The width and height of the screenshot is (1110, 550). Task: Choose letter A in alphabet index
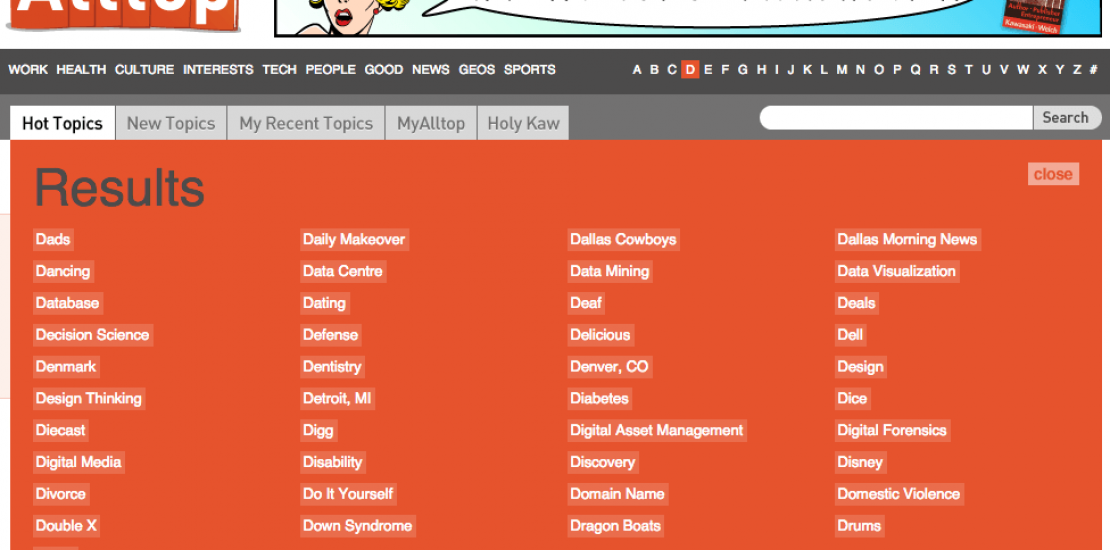637,70
